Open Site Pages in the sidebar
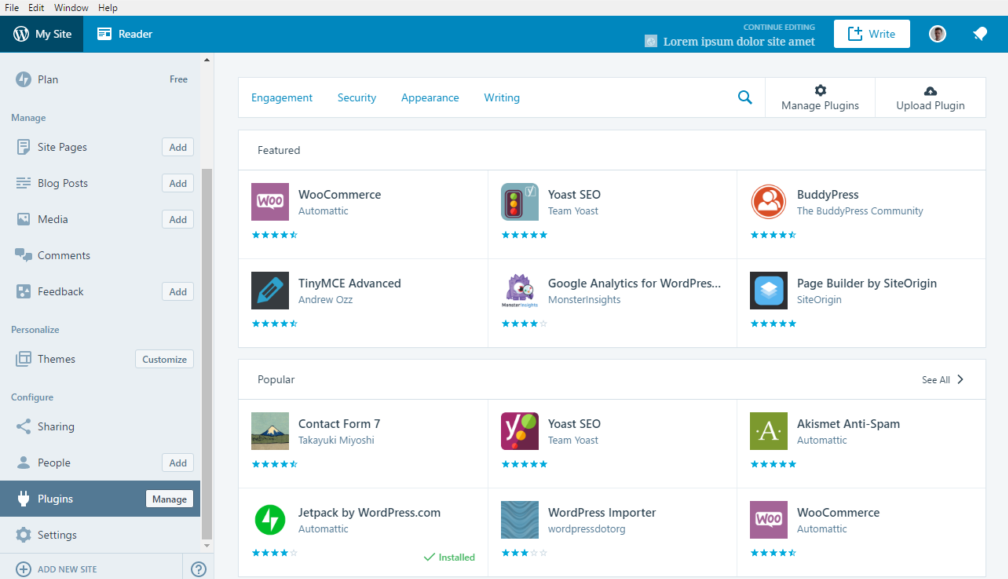Screen dimensions: 1008x579 tap(62, 147)
